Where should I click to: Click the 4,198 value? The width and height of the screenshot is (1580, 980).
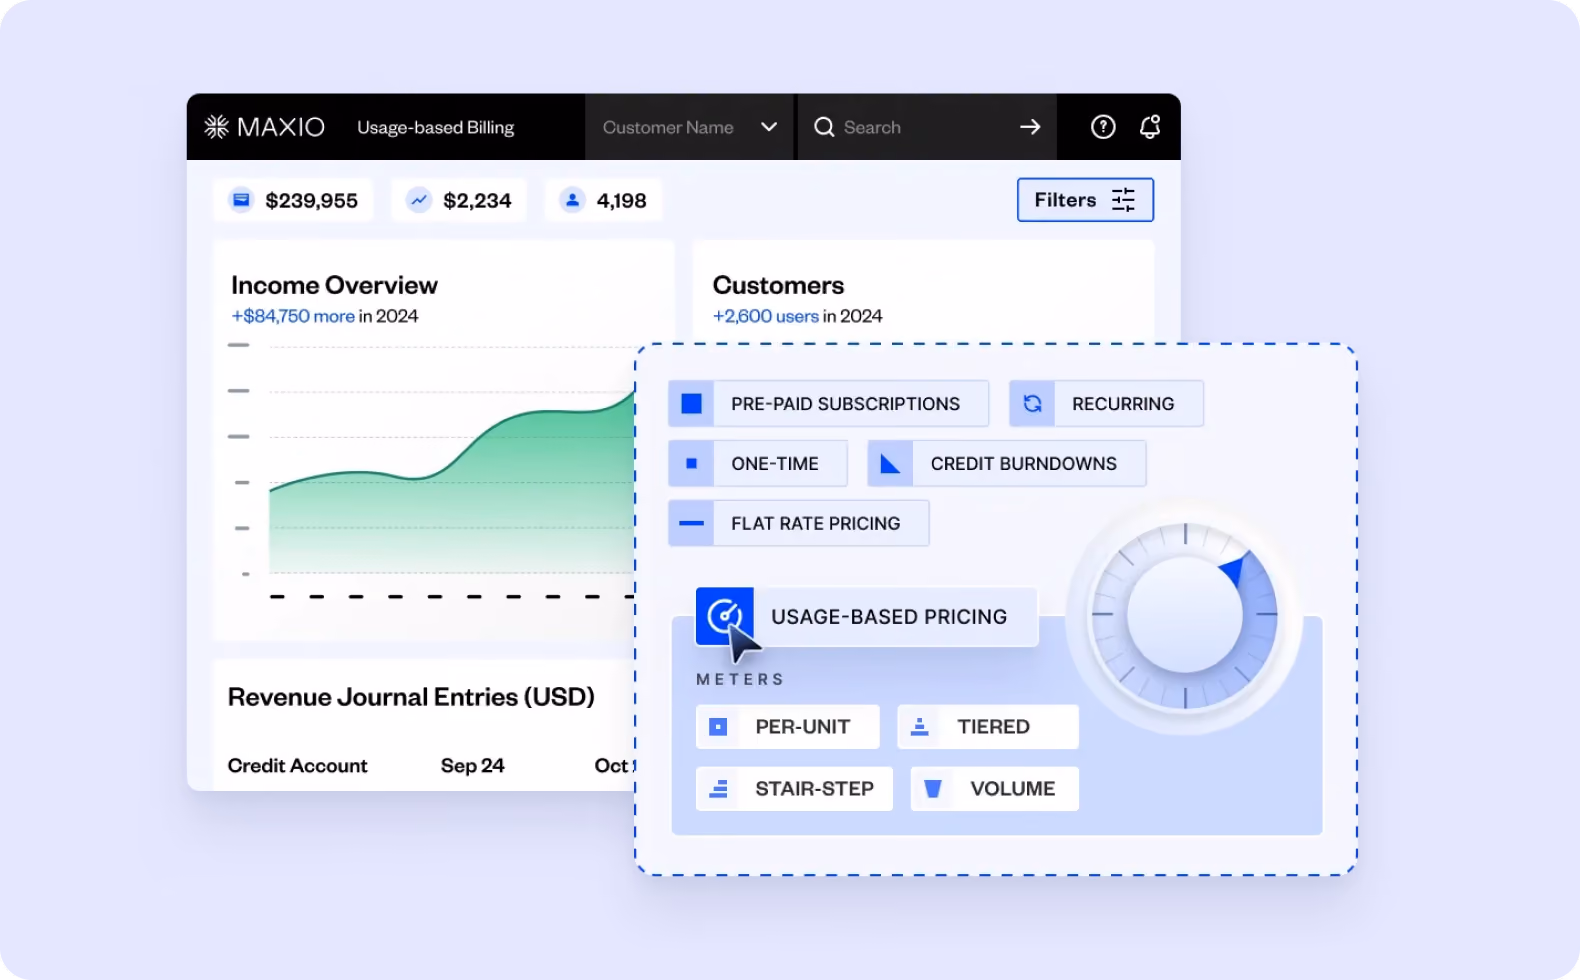coord(621,201)
